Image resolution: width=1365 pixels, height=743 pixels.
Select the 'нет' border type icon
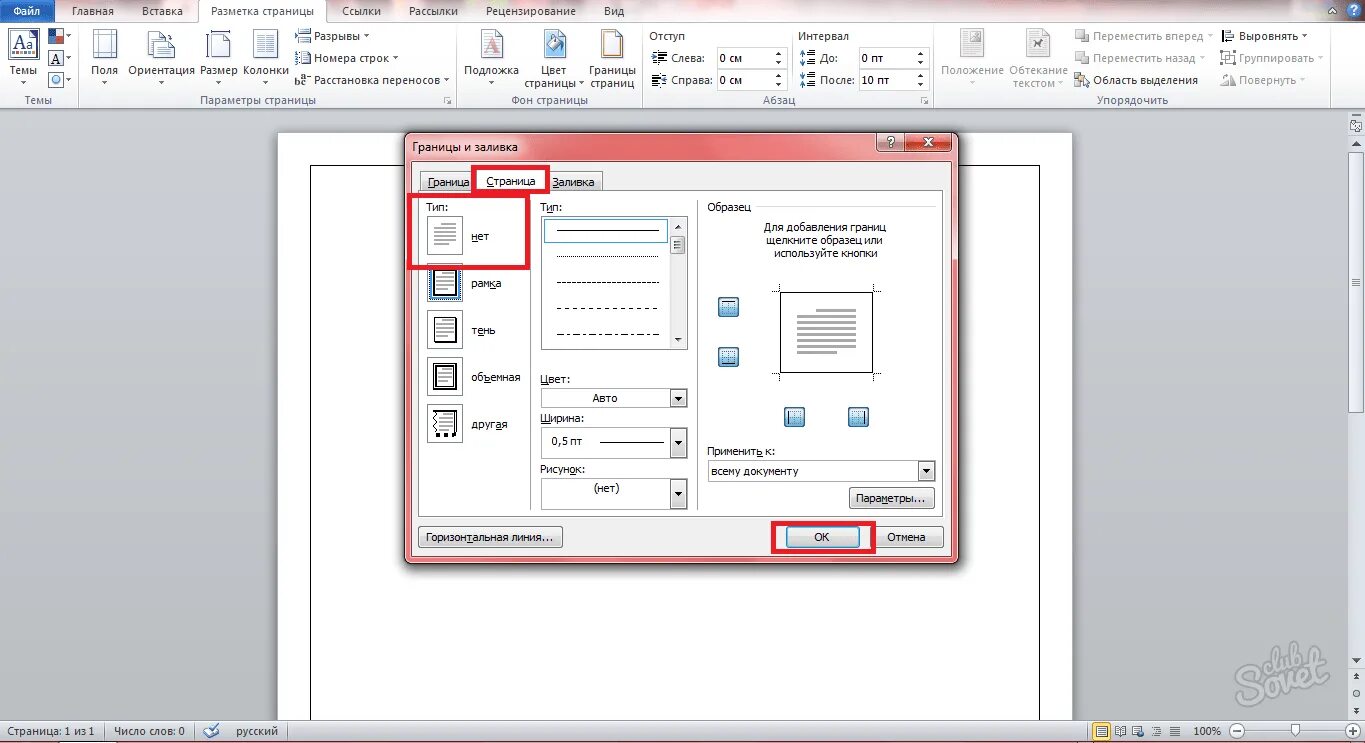pyautogui.click(x=445, y=236)
